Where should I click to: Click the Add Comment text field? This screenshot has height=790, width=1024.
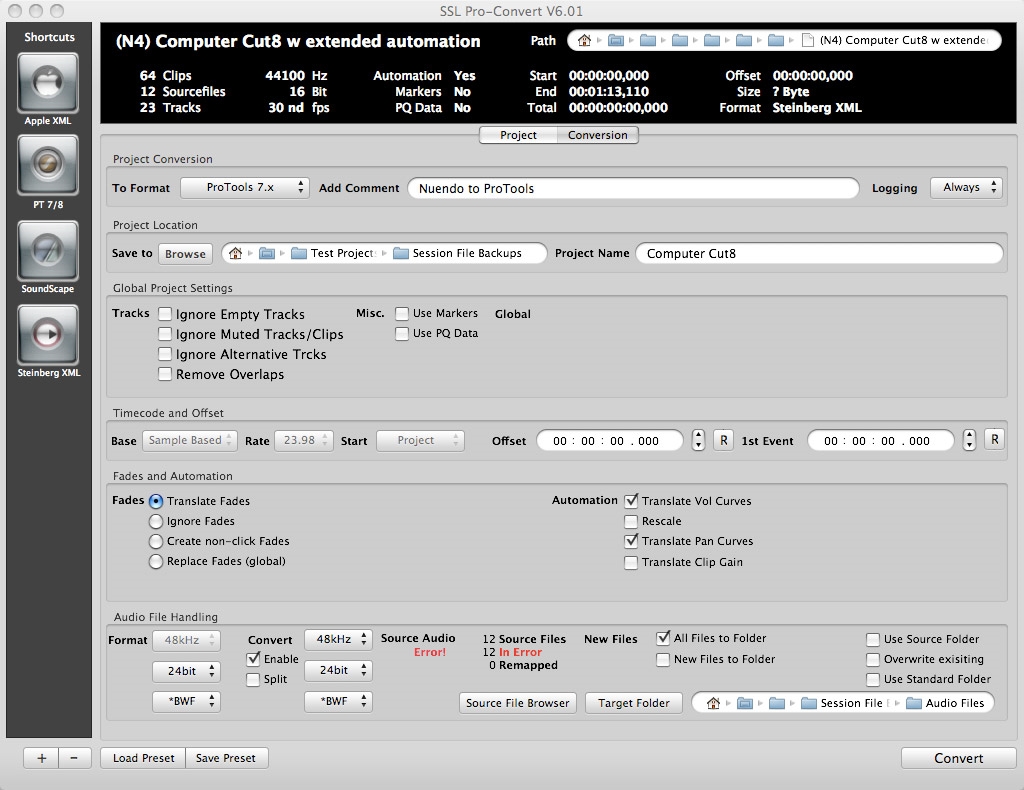(633, 189)
